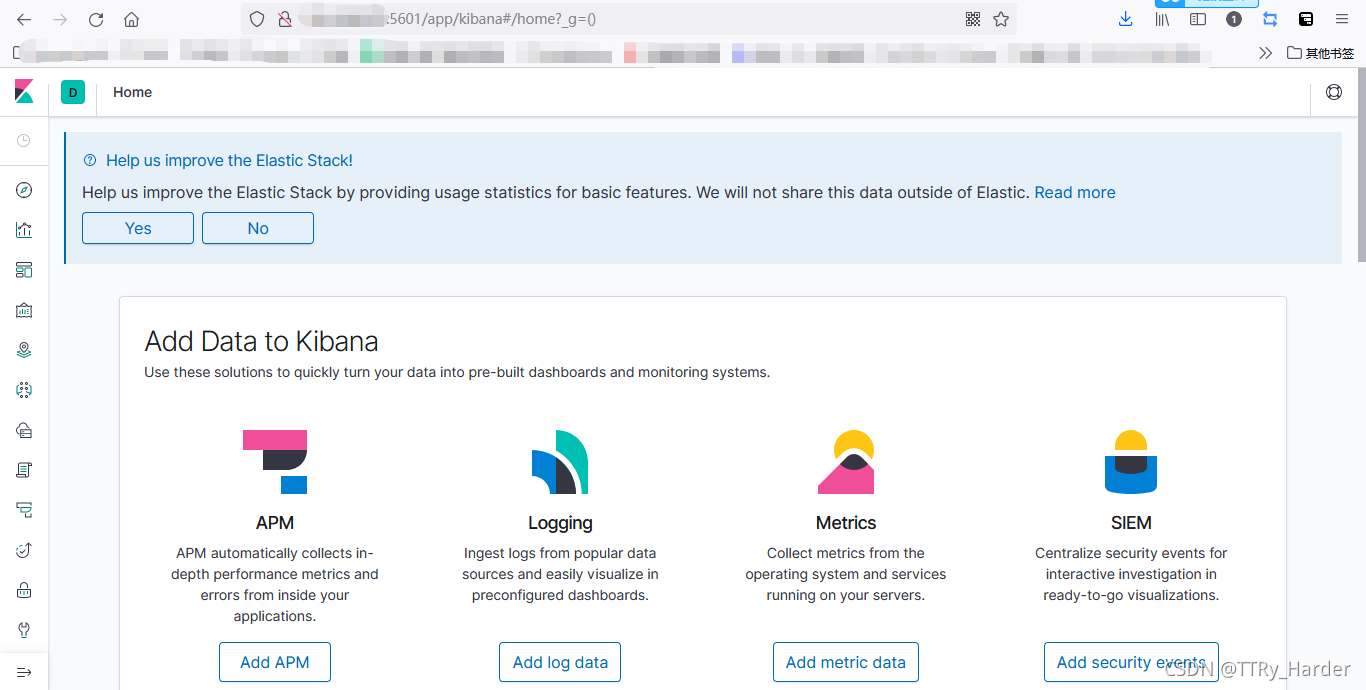Bookmark this page with star icon
This screenshot has height=690, width=1366.
coord(1001,19)
